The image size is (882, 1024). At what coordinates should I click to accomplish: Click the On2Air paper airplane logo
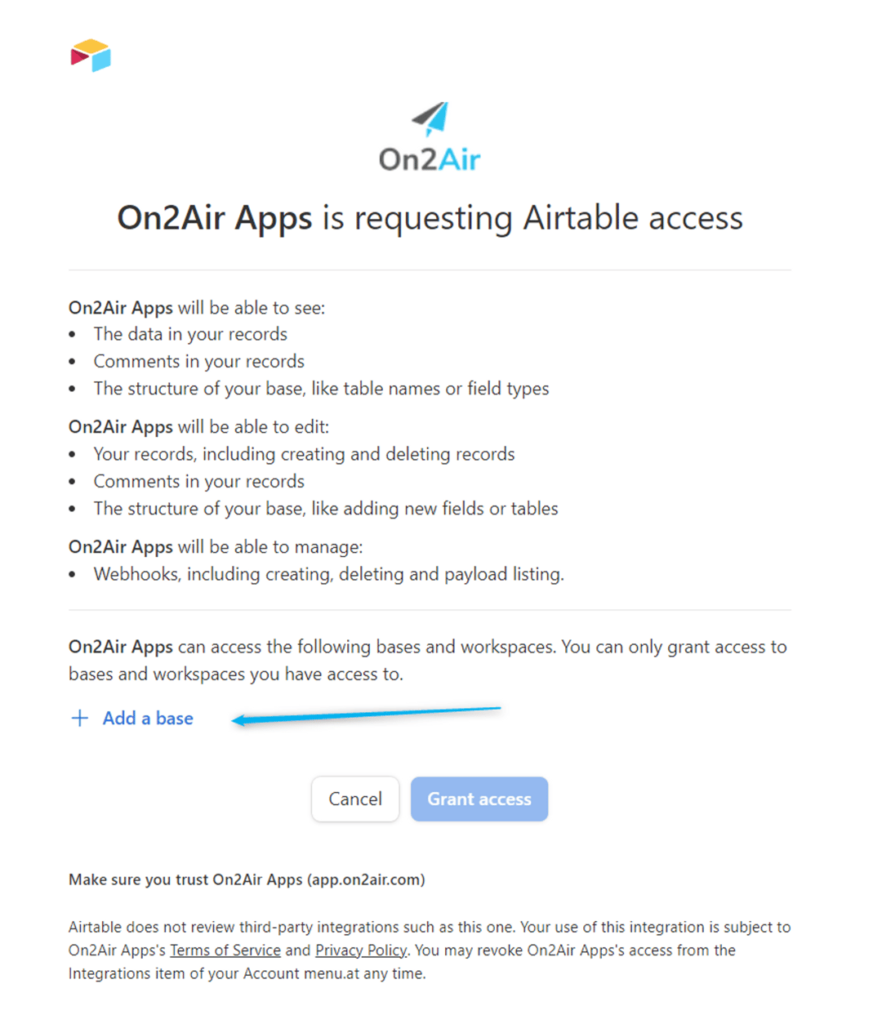429,120
